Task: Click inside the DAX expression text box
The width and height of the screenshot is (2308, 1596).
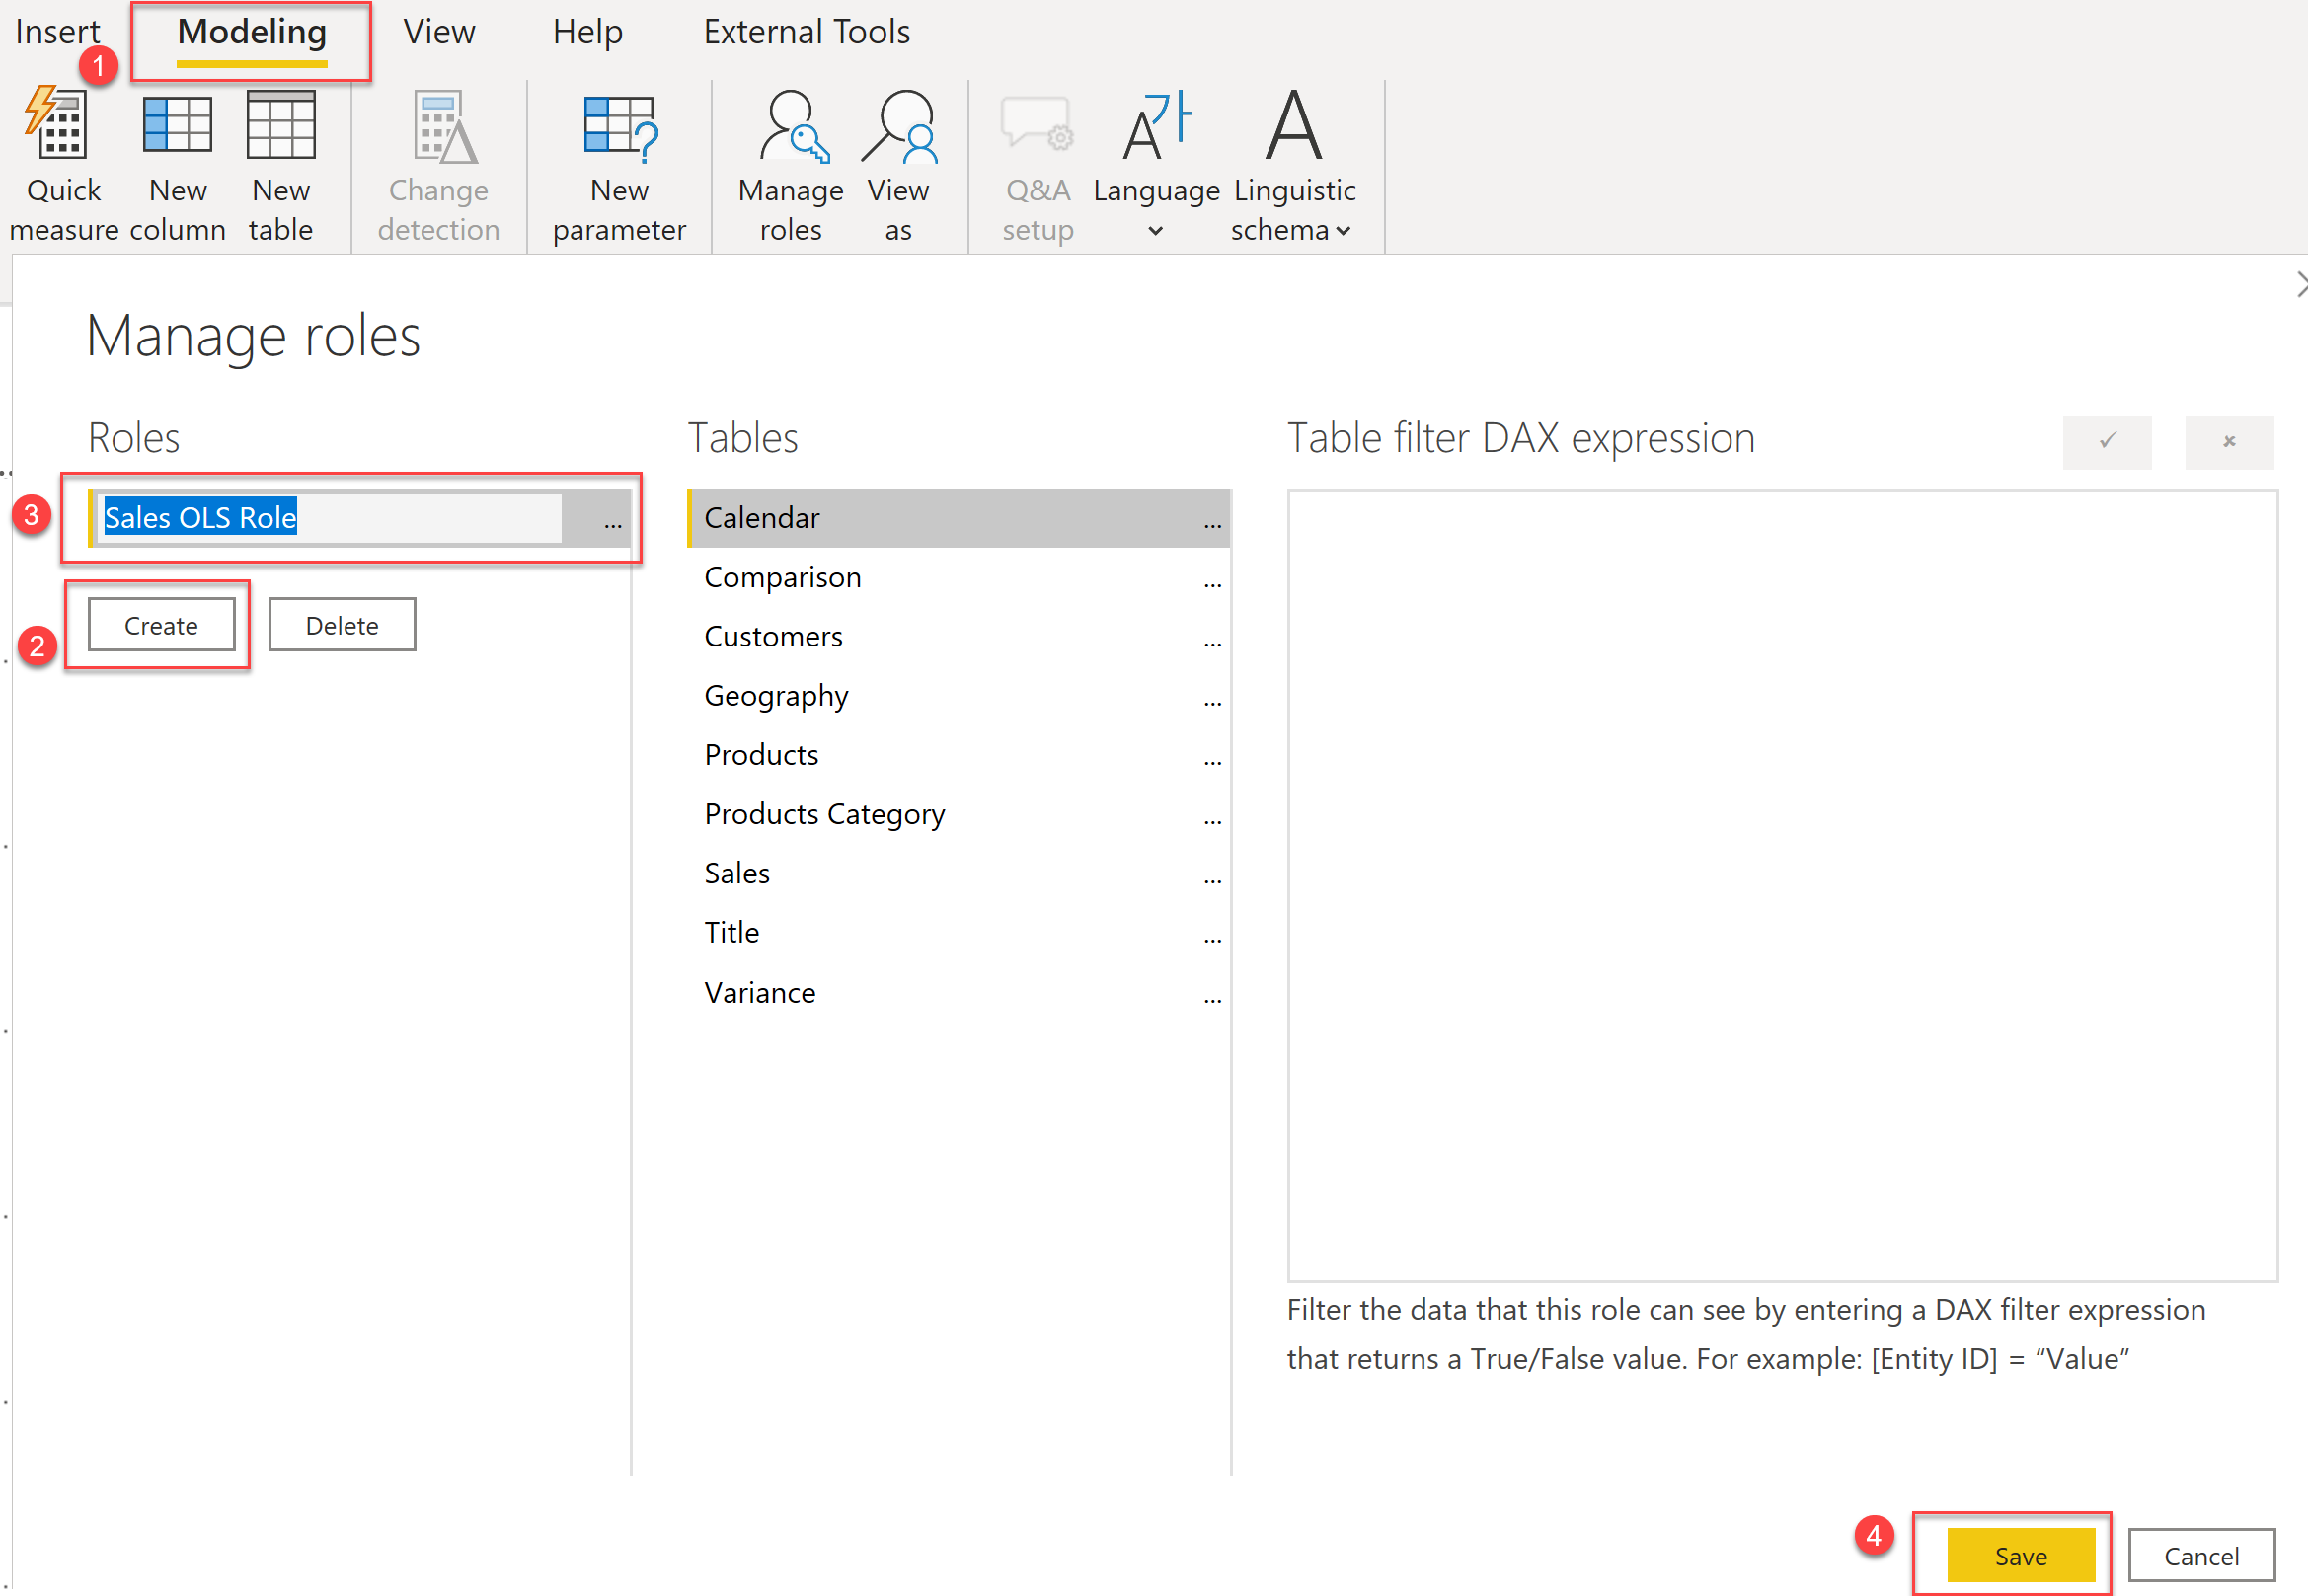Action: pos(1781,884)
